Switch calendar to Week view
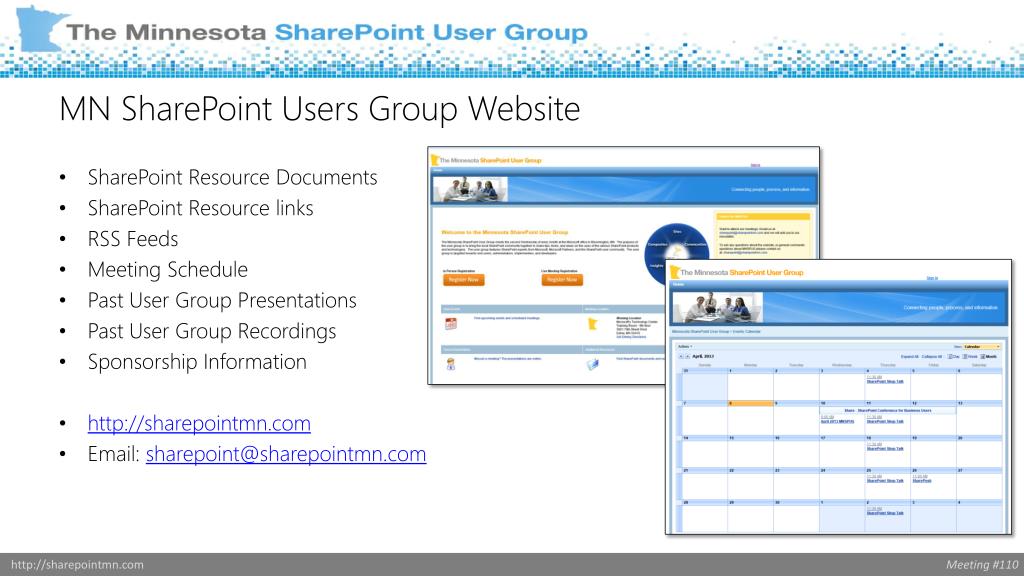The height and width of the screenshot is (576, 1024). (970, 357)
